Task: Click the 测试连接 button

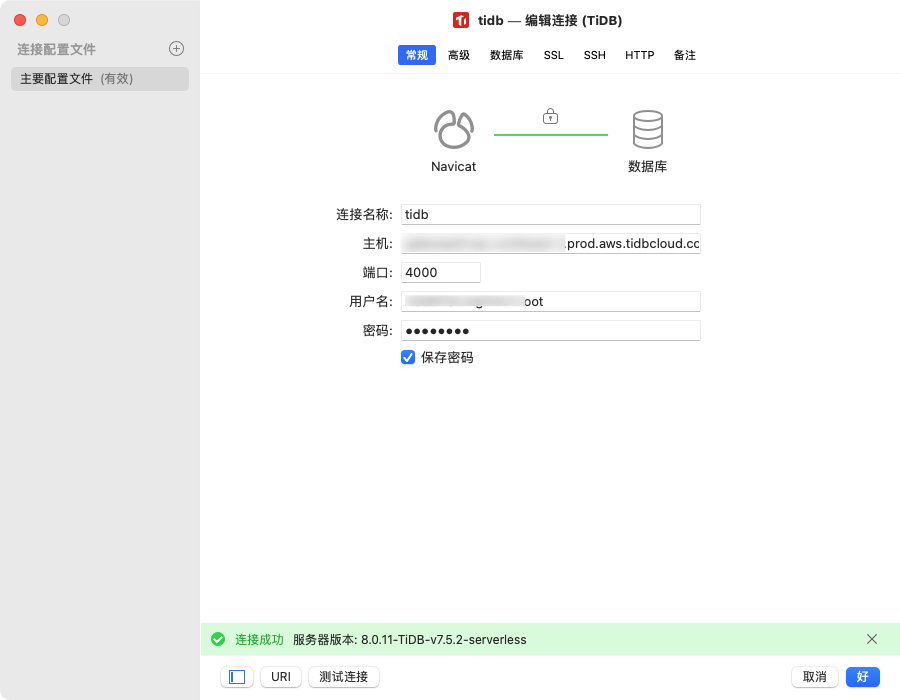Action: click(344, 677)
